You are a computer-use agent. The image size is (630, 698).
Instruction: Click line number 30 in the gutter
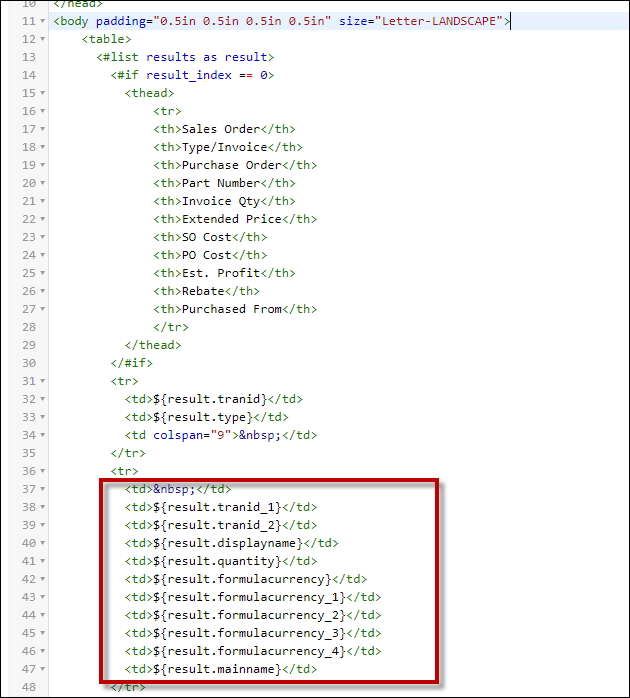pyautogui.click(x=28, y=363)
